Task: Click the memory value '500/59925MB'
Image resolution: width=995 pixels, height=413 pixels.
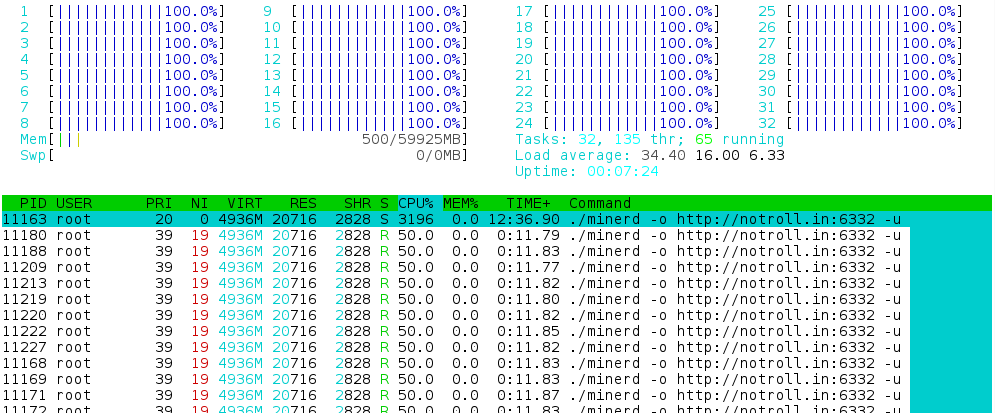Action: 411,139
